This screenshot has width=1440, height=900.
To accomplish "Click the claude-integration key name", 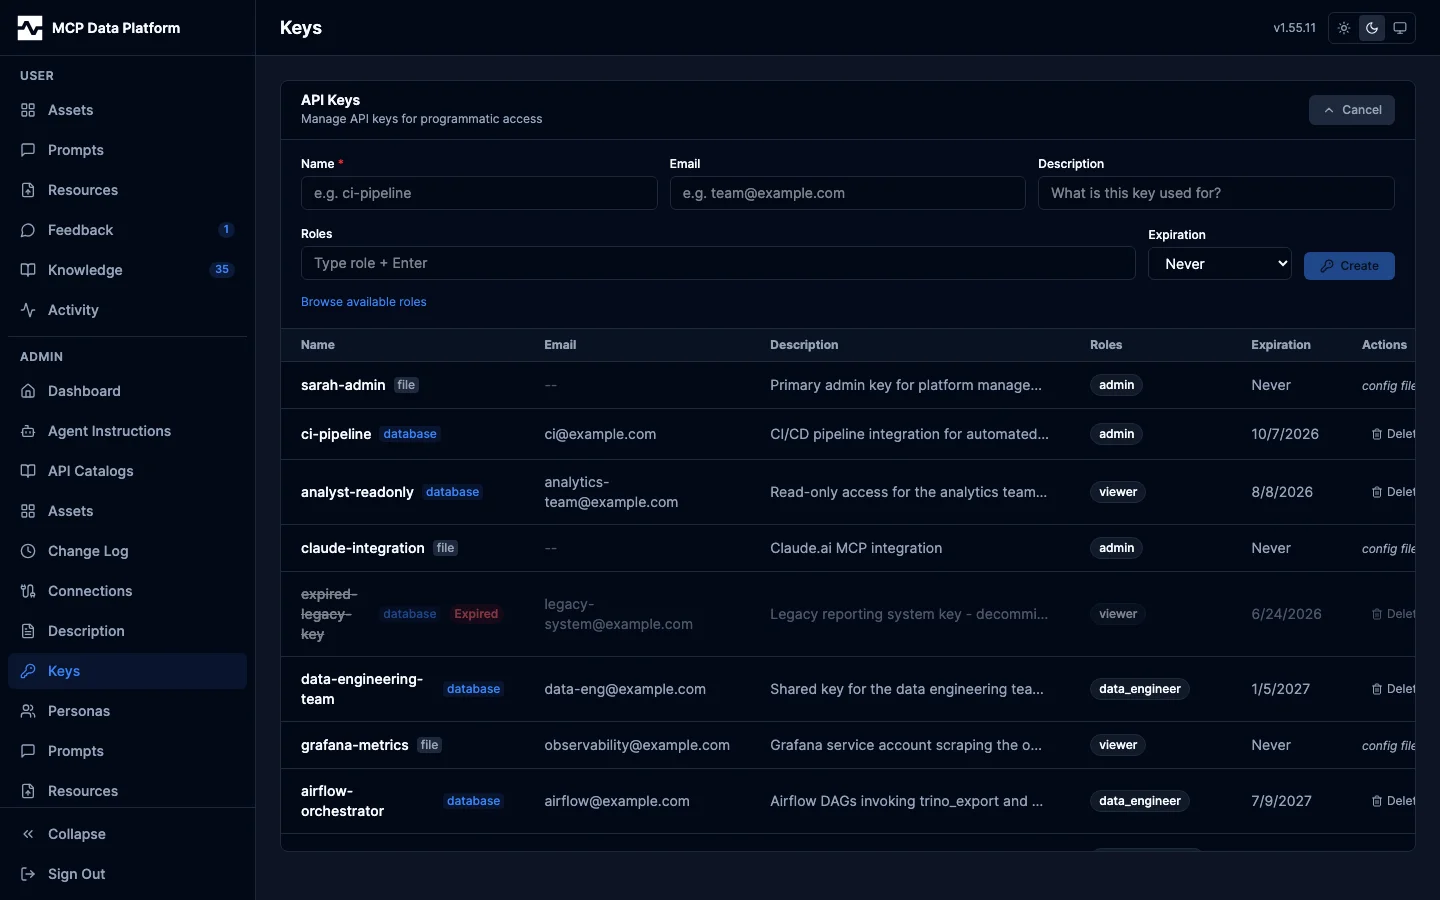I will [x=363, y=548].
